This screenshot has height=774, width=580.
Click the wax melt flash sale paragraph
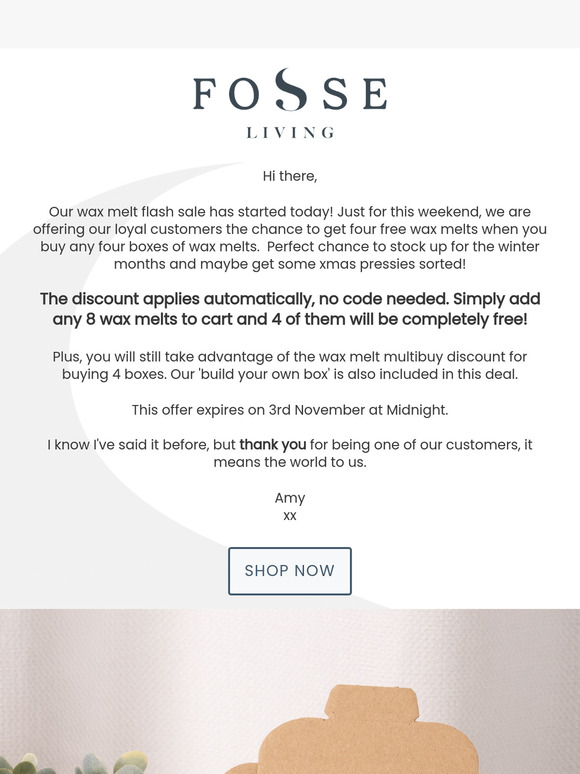click(x=290, y=238)
